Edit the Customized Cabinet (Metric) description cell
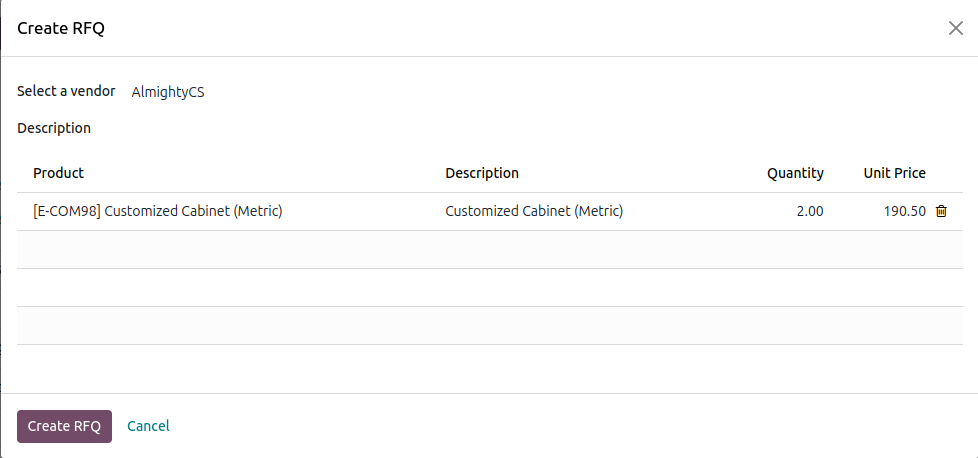The height and width of the screenshot is (458, 978). (x=534, y=211)
